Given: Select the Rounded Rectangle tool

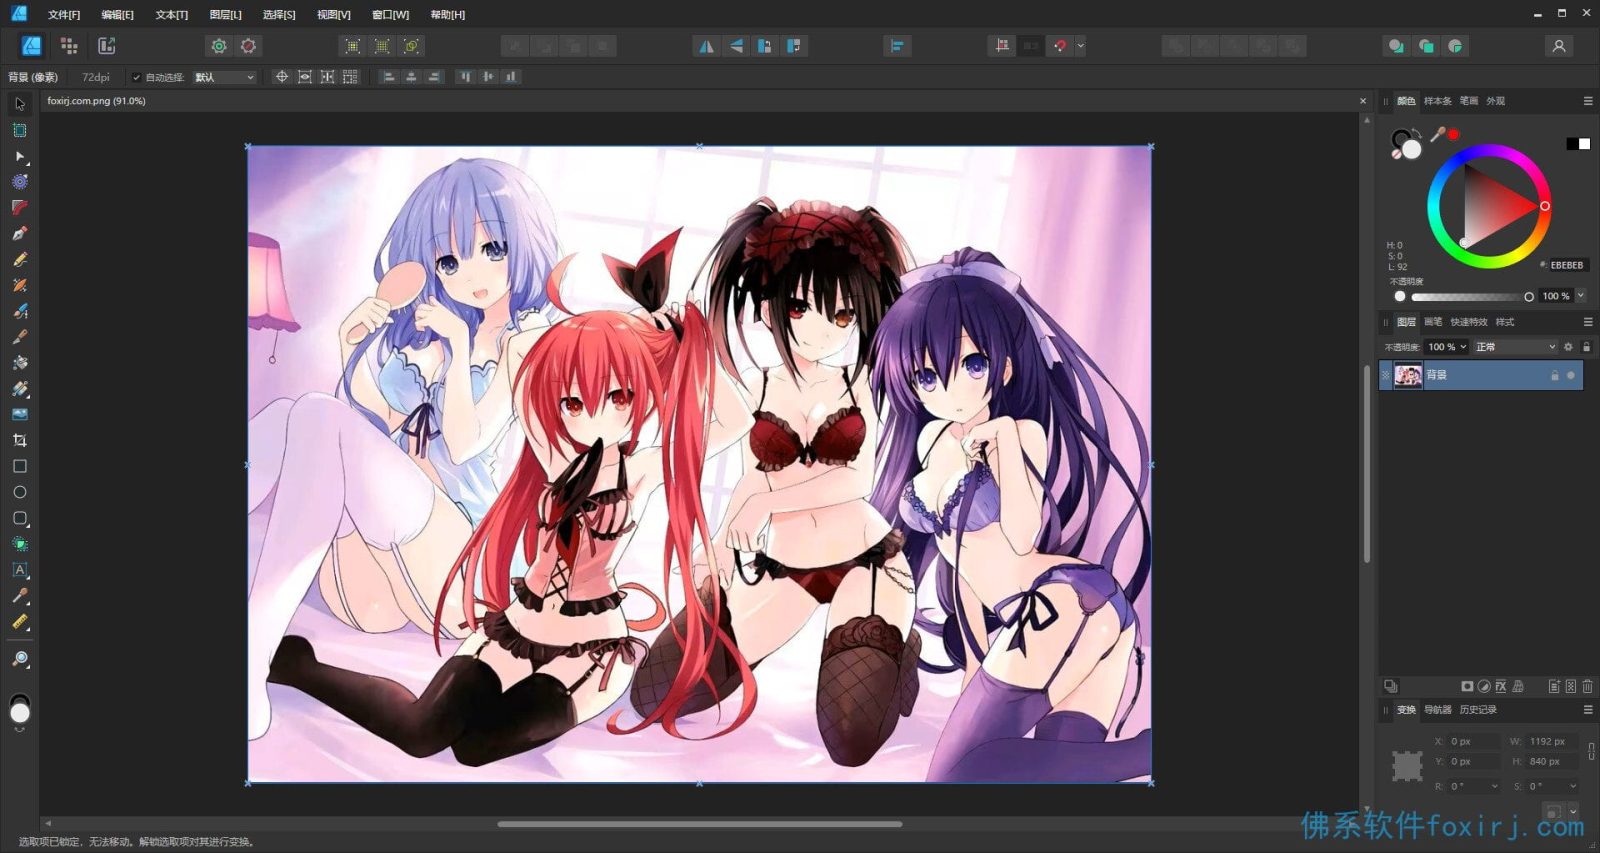Looking at the screenshot, I should click(x=19, y=518).
